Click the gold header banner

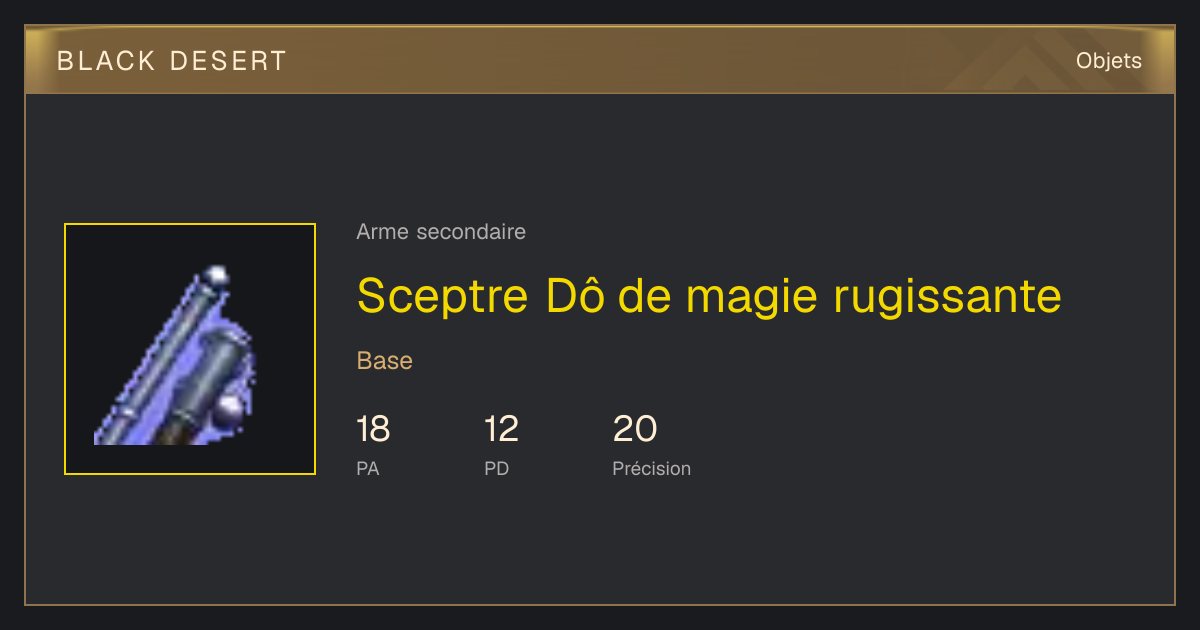pyautogui.click(x=600, y=60)
